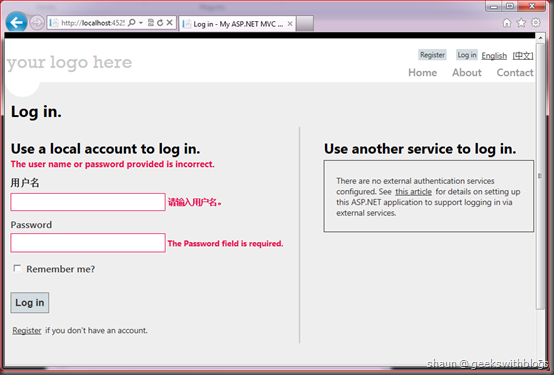The height and width of the screenshot is (375, 554).
Task: Switch language to 中文
Action: pyautogui.click(x=523, y=55)
